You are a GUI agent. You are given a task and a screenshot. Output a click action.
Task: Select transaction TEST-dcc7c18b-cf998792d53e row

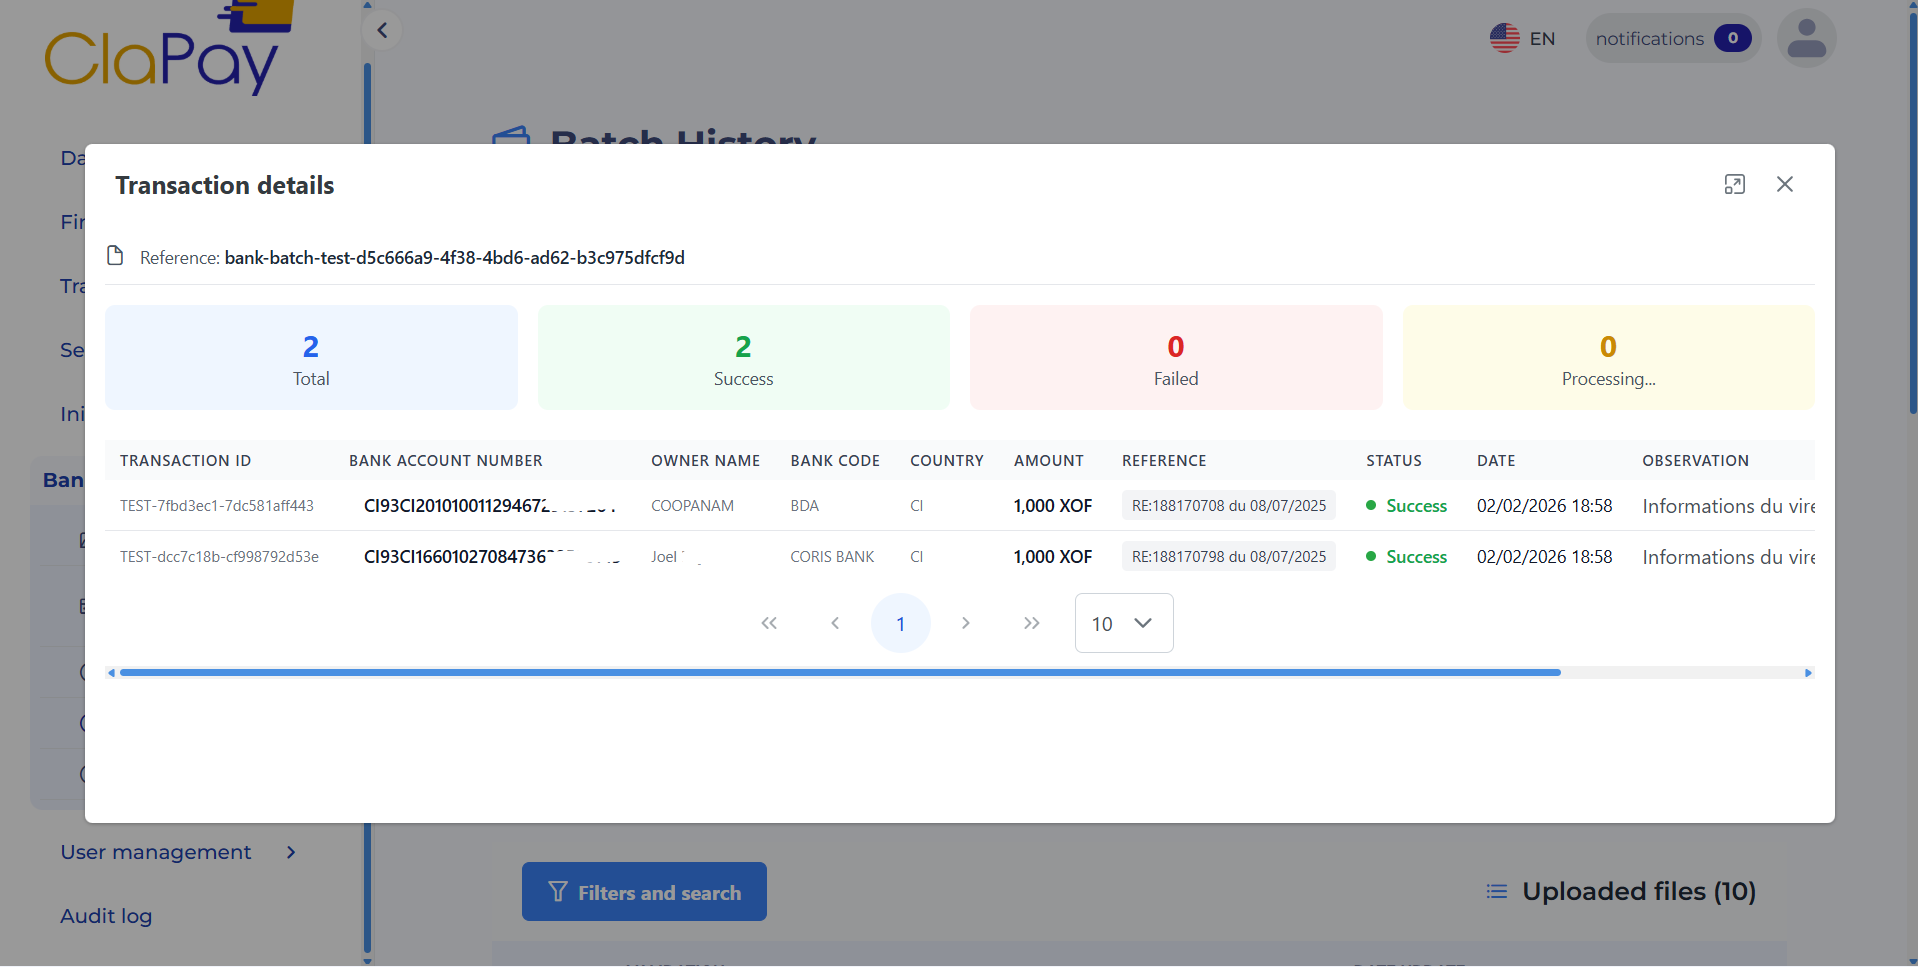(x=219, y=557)
